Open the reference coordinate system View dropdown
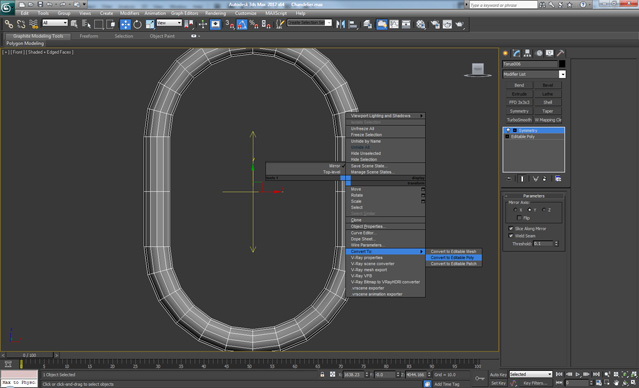This screenshot has height=388, width=639. point(169,23)
